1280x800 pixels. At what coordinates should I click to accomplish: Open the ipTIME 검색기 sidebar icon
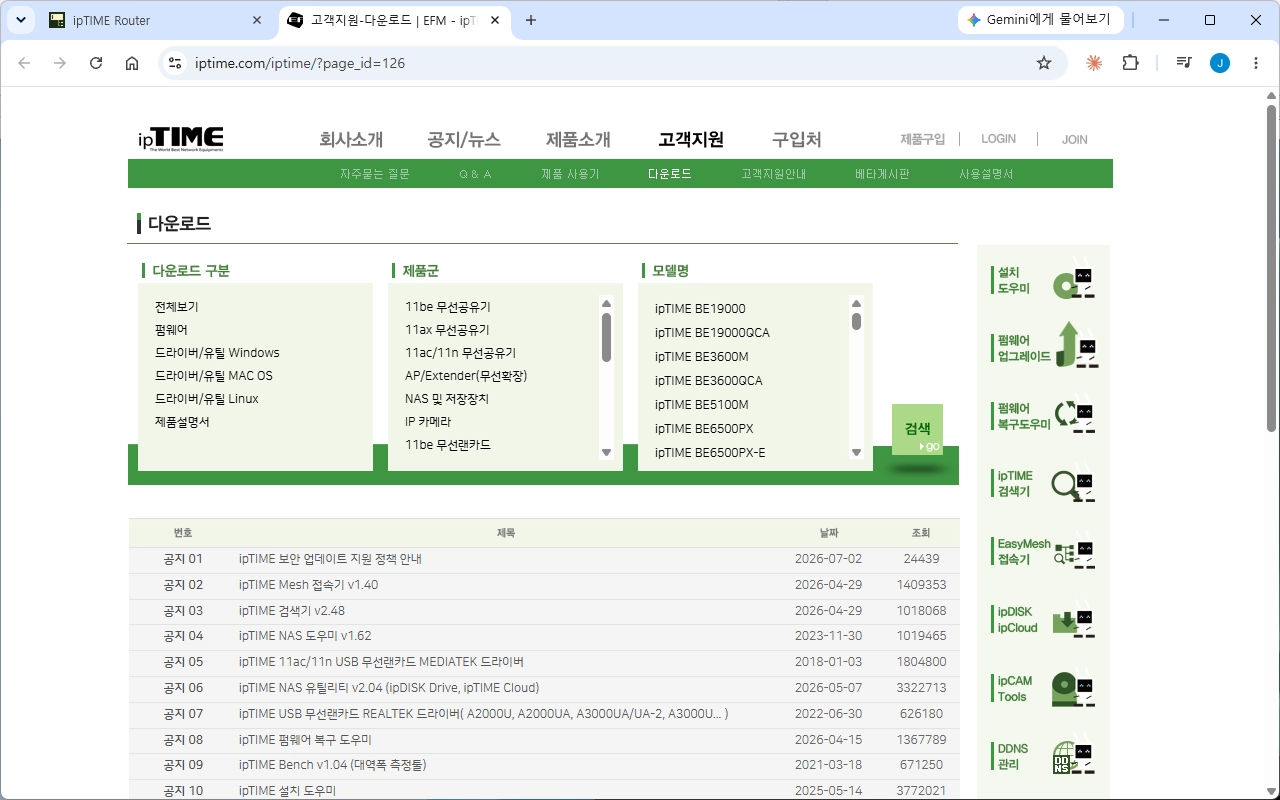(1043, 484)
